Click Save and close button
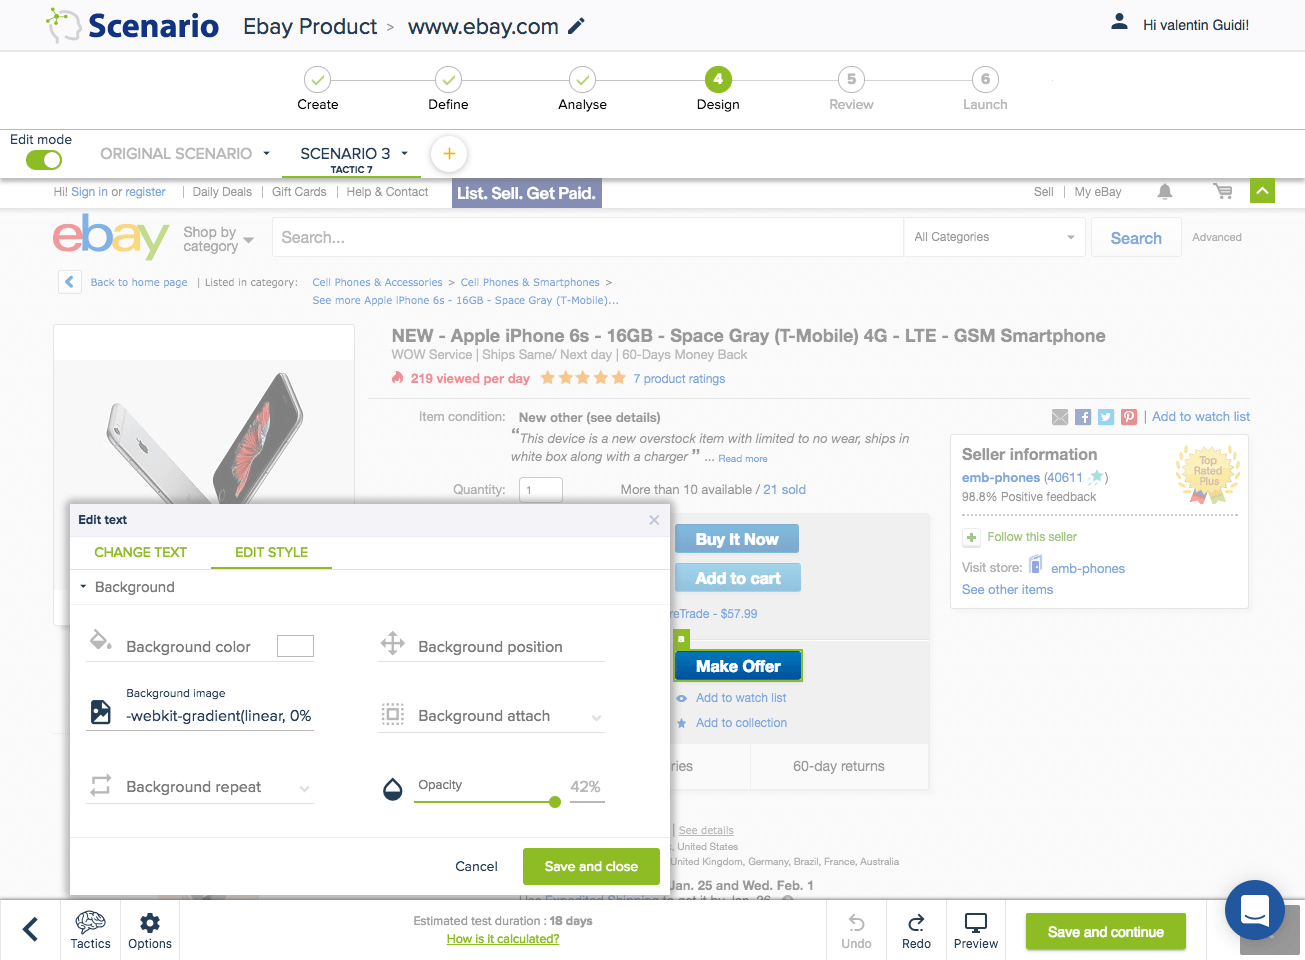This screenshot has height=960, width=1305. pyautogui.click(x=591, y=867)
